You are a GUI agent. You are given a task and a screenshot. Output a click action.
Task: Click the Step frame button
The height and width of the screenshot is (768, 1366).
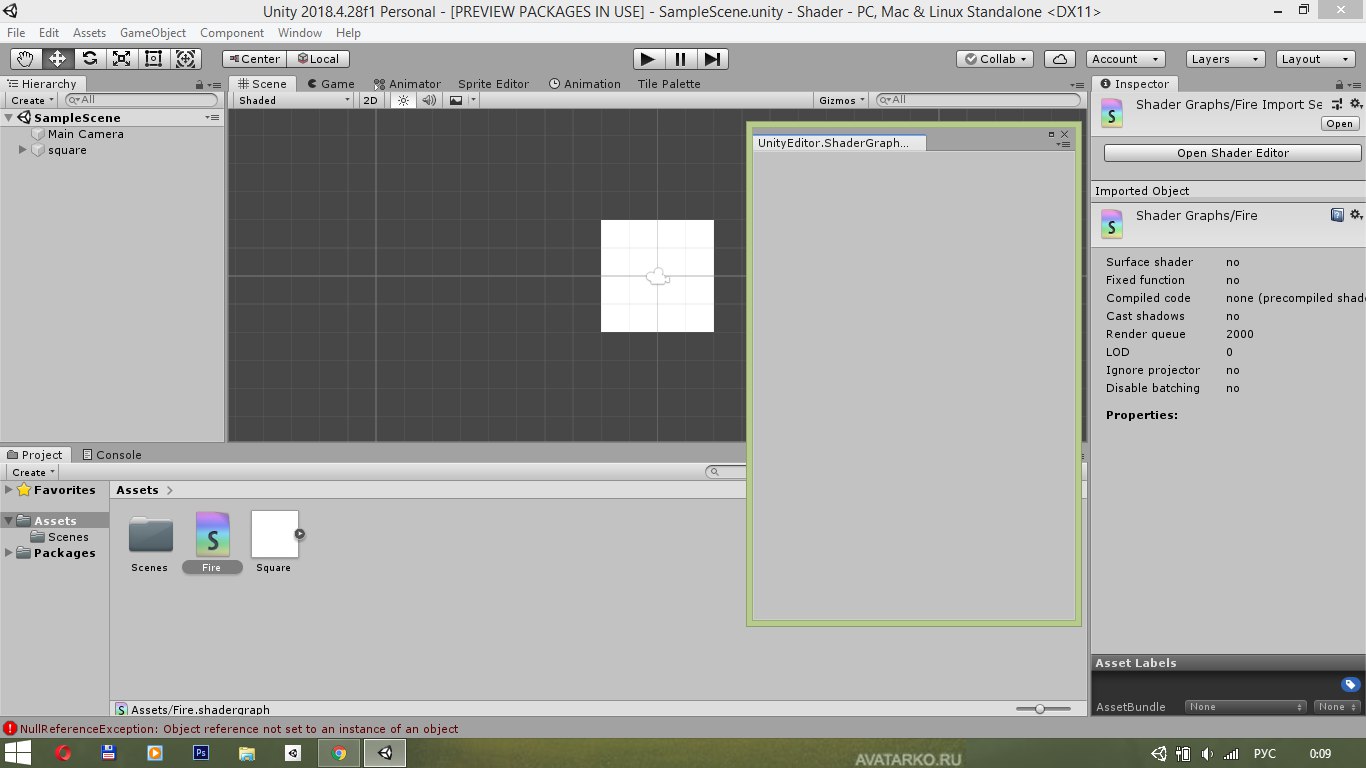711,59
